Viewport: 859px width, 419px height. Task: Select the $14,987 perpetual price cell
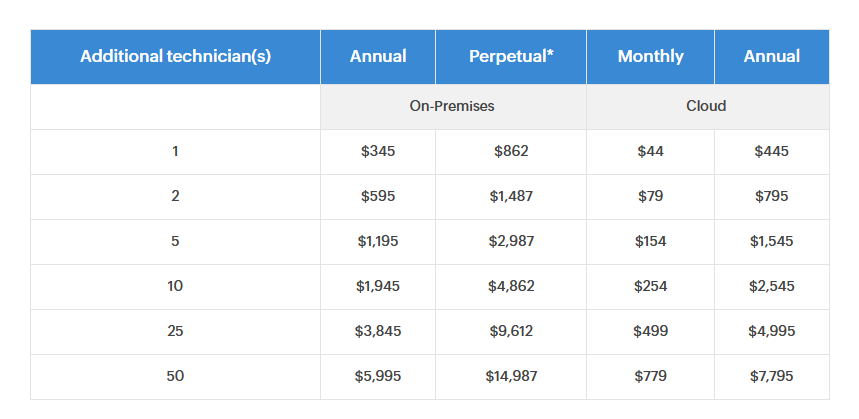pos(511,377)
